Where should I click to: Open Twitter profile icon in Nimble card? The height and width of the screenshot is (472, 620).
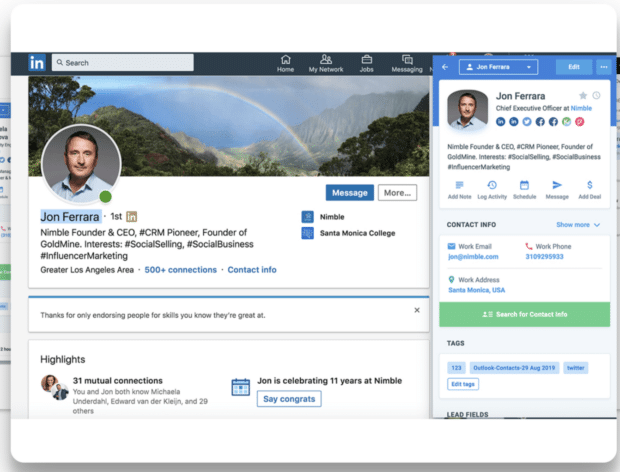point(527,122)
